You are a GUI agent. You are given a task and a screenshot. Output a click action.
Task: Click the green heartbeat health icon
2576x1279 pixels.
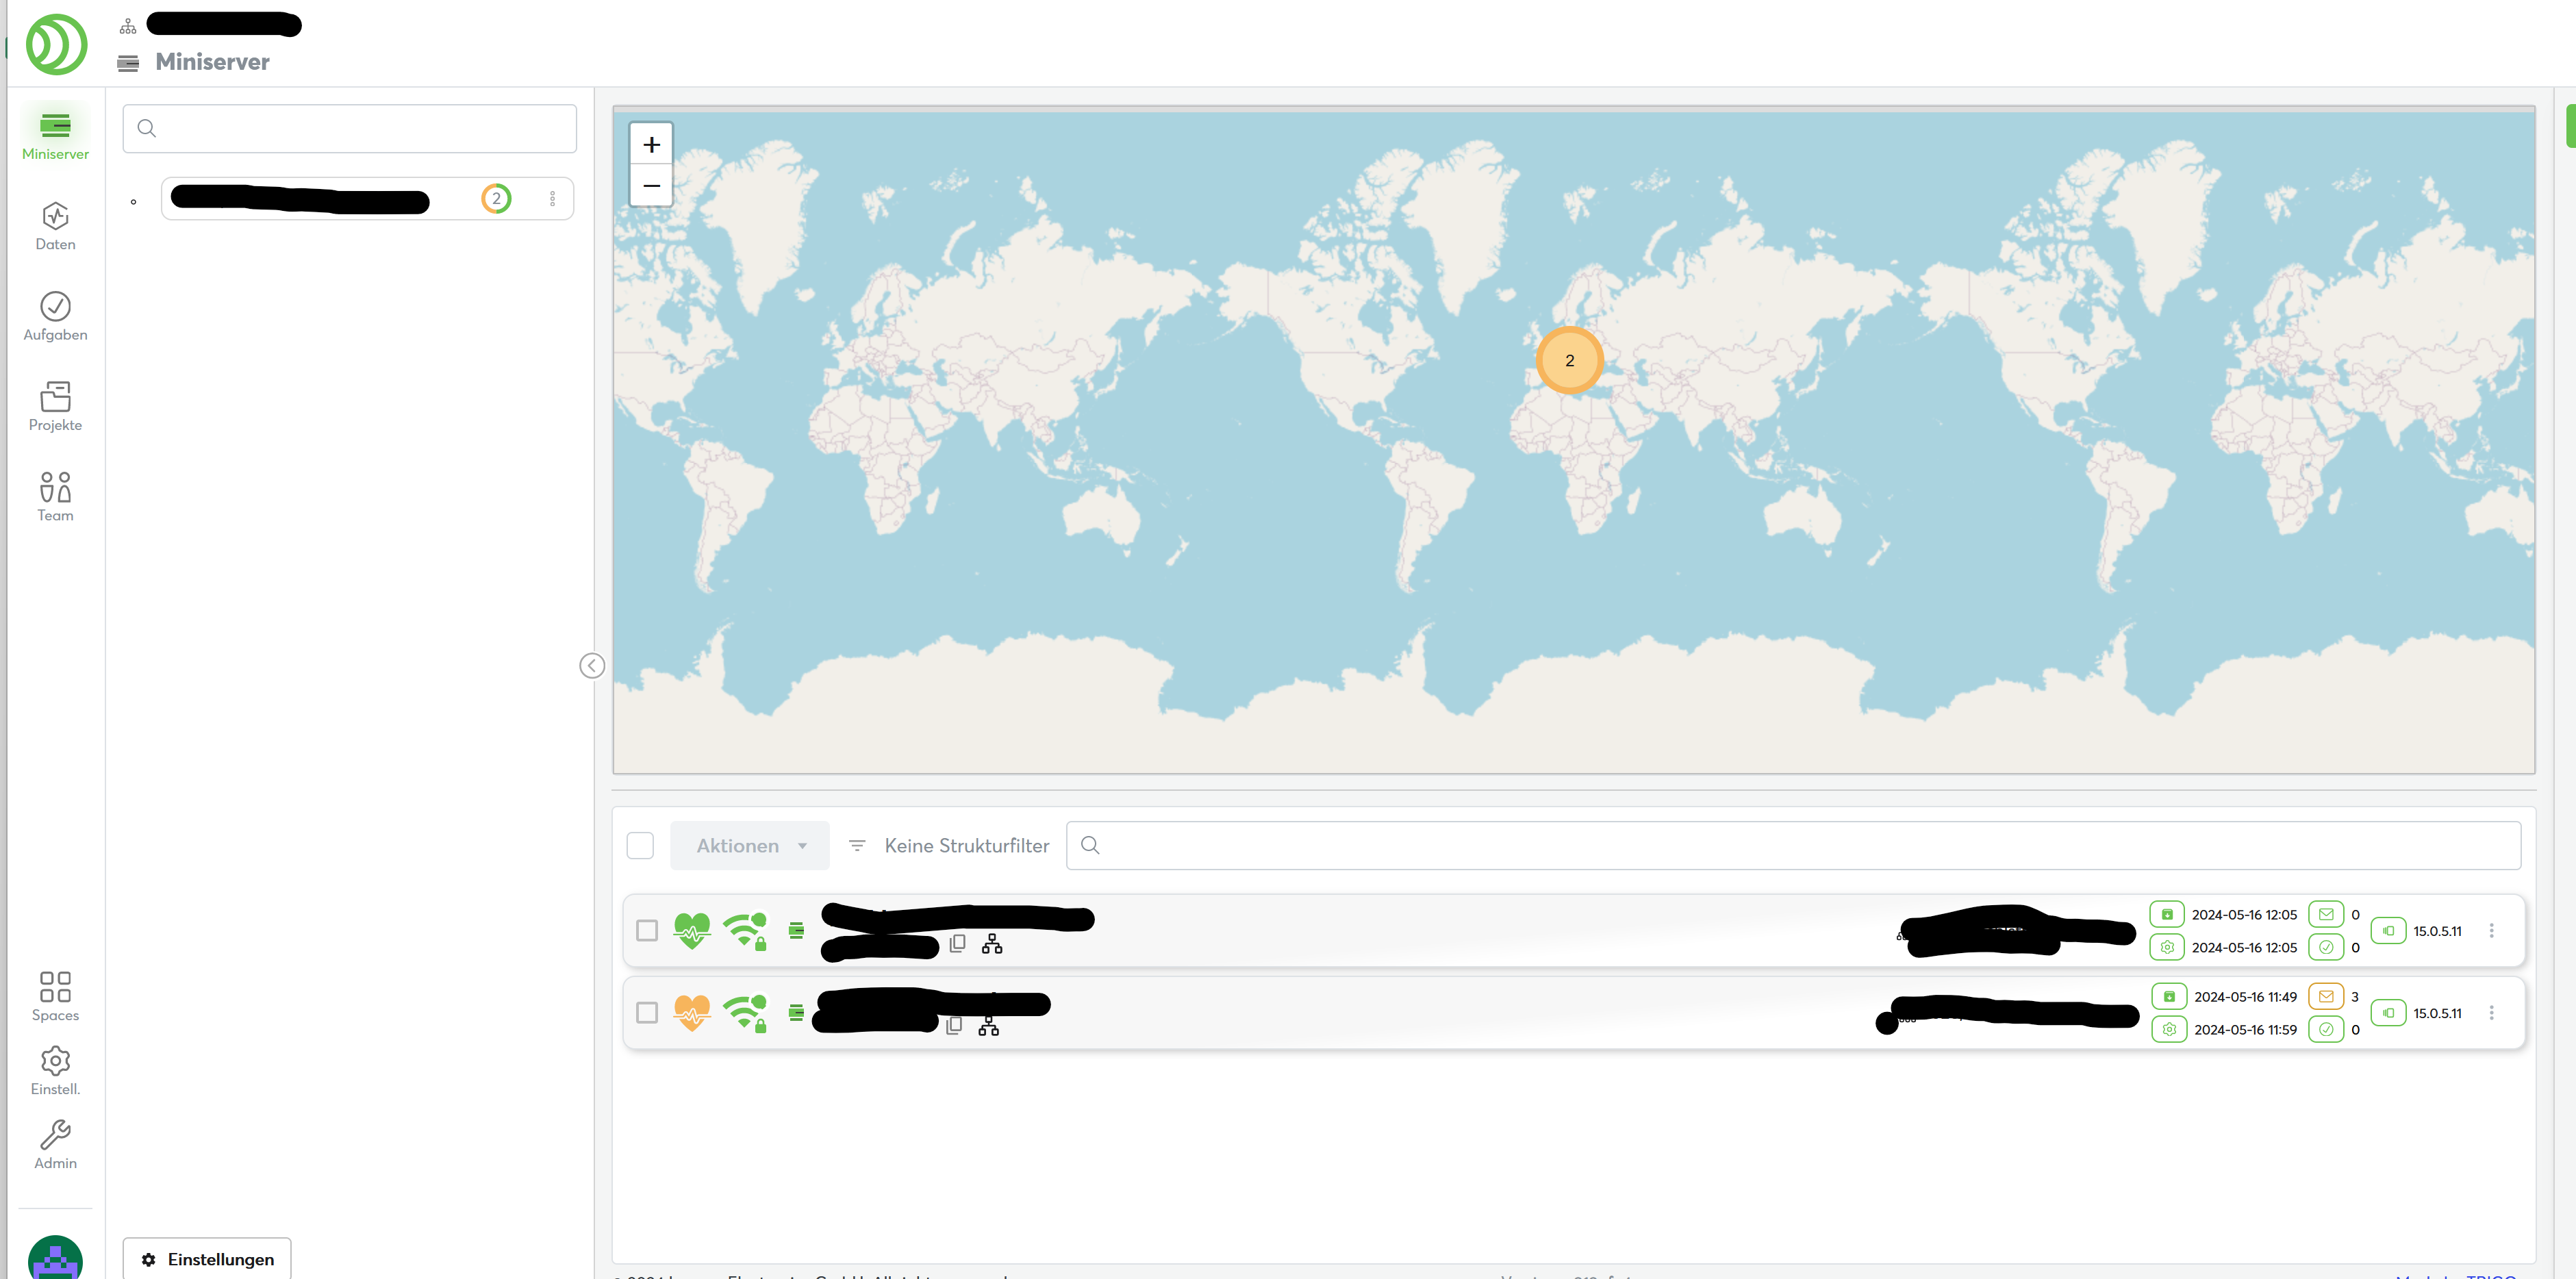pos(691,930)
